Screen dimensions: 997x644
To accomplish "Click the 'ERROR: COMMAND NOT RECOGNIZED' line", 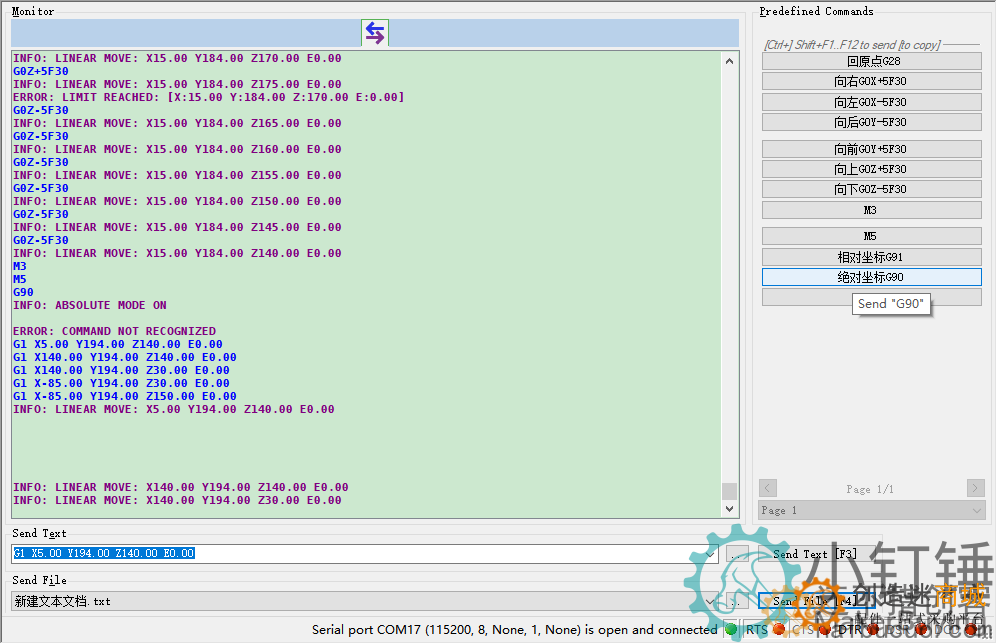I will 114,331.
